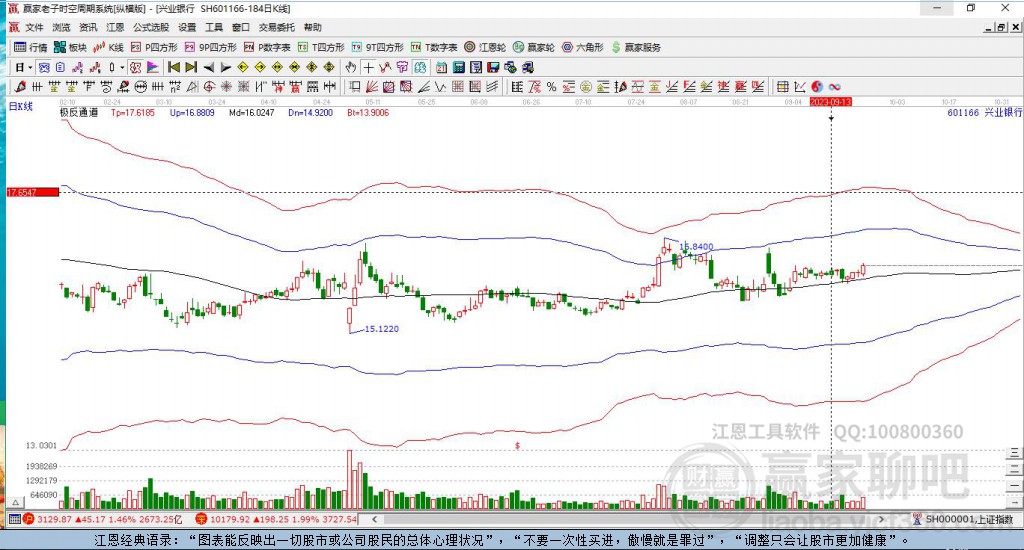
Task: Click the truck icon in toolbar
Action: click(528, 67)
